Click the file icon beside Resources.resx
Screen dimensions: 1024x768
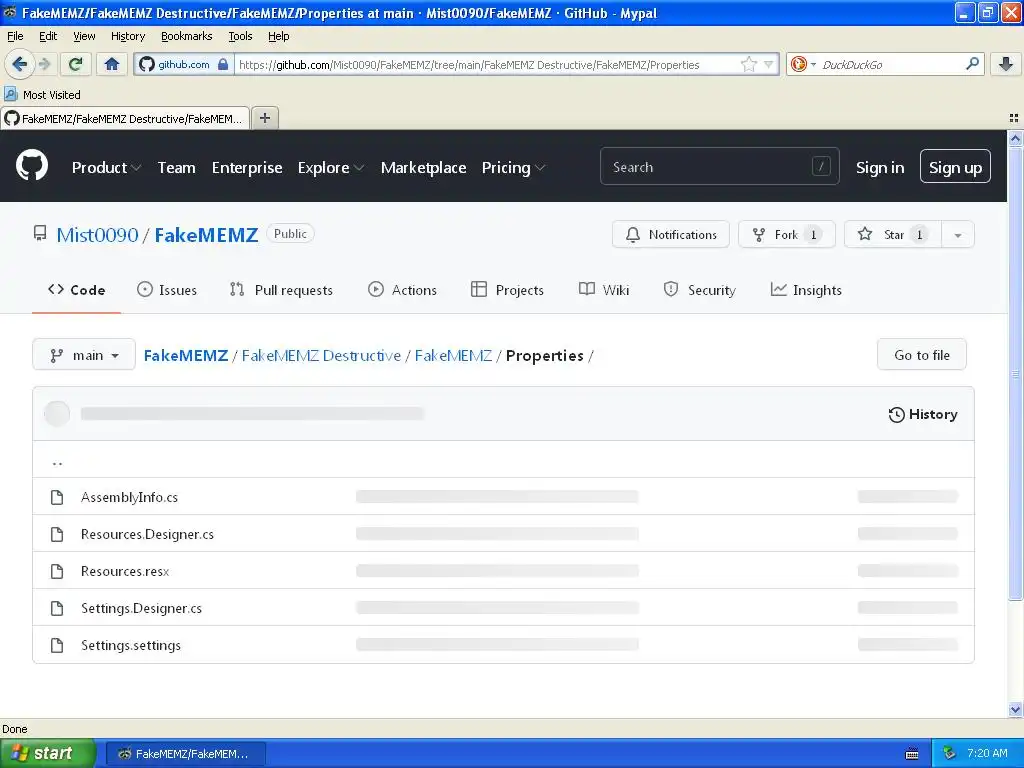pos(57,571)
